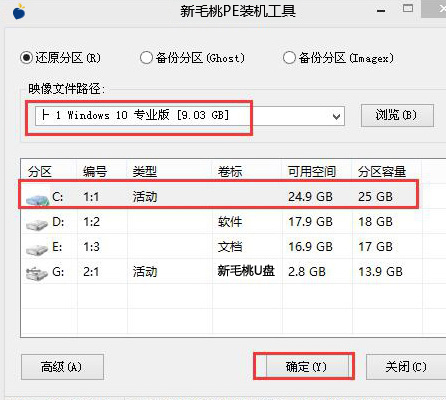Click the 17.9 GB free space cell
This screenshot has width=446, height=400.
(310, 222)
